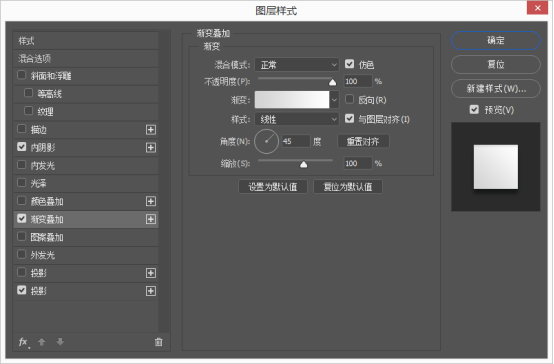The height and width of the screenshot is (364, 554).
Task: Click the 缩放 percent field showing 100
Action: [x=358, y=163]
